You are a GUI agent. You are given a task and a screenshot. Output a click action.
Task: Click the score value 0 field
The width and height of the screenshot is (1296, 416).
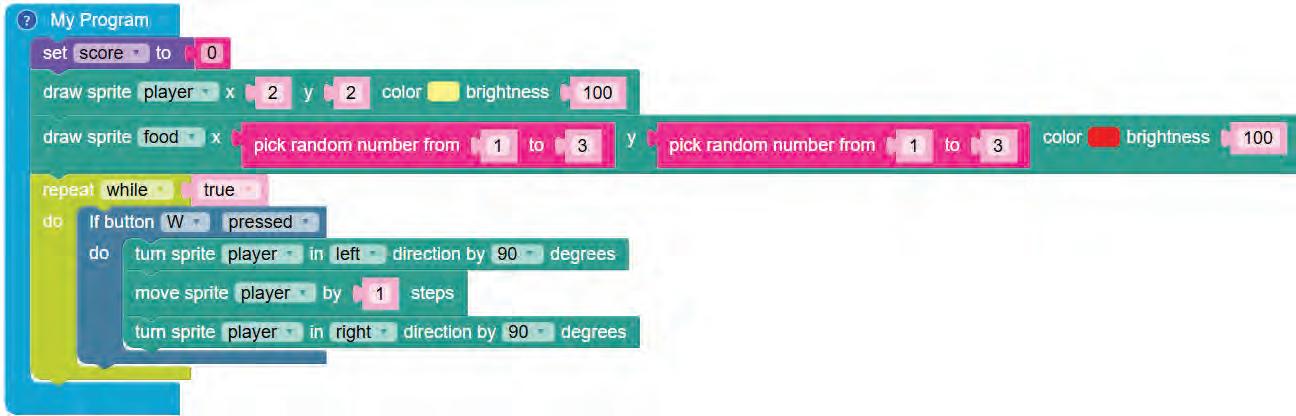(x=211, y=53)
